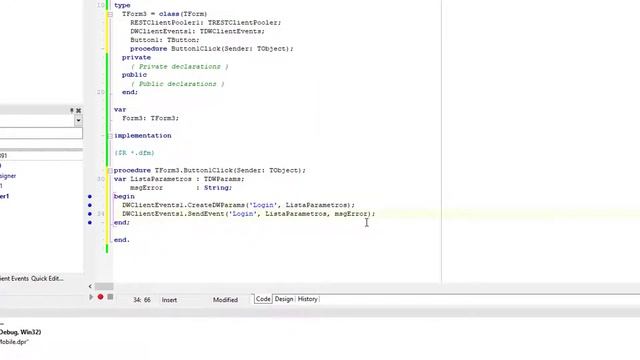
Task: Pin the left docked panel
Action: click(x=72, y=110)
